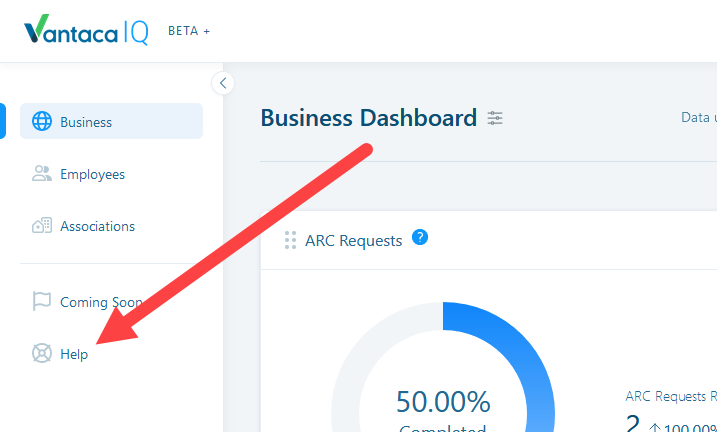
Task: Click the lifebuoy Help icon
Action: click(42, 353)
